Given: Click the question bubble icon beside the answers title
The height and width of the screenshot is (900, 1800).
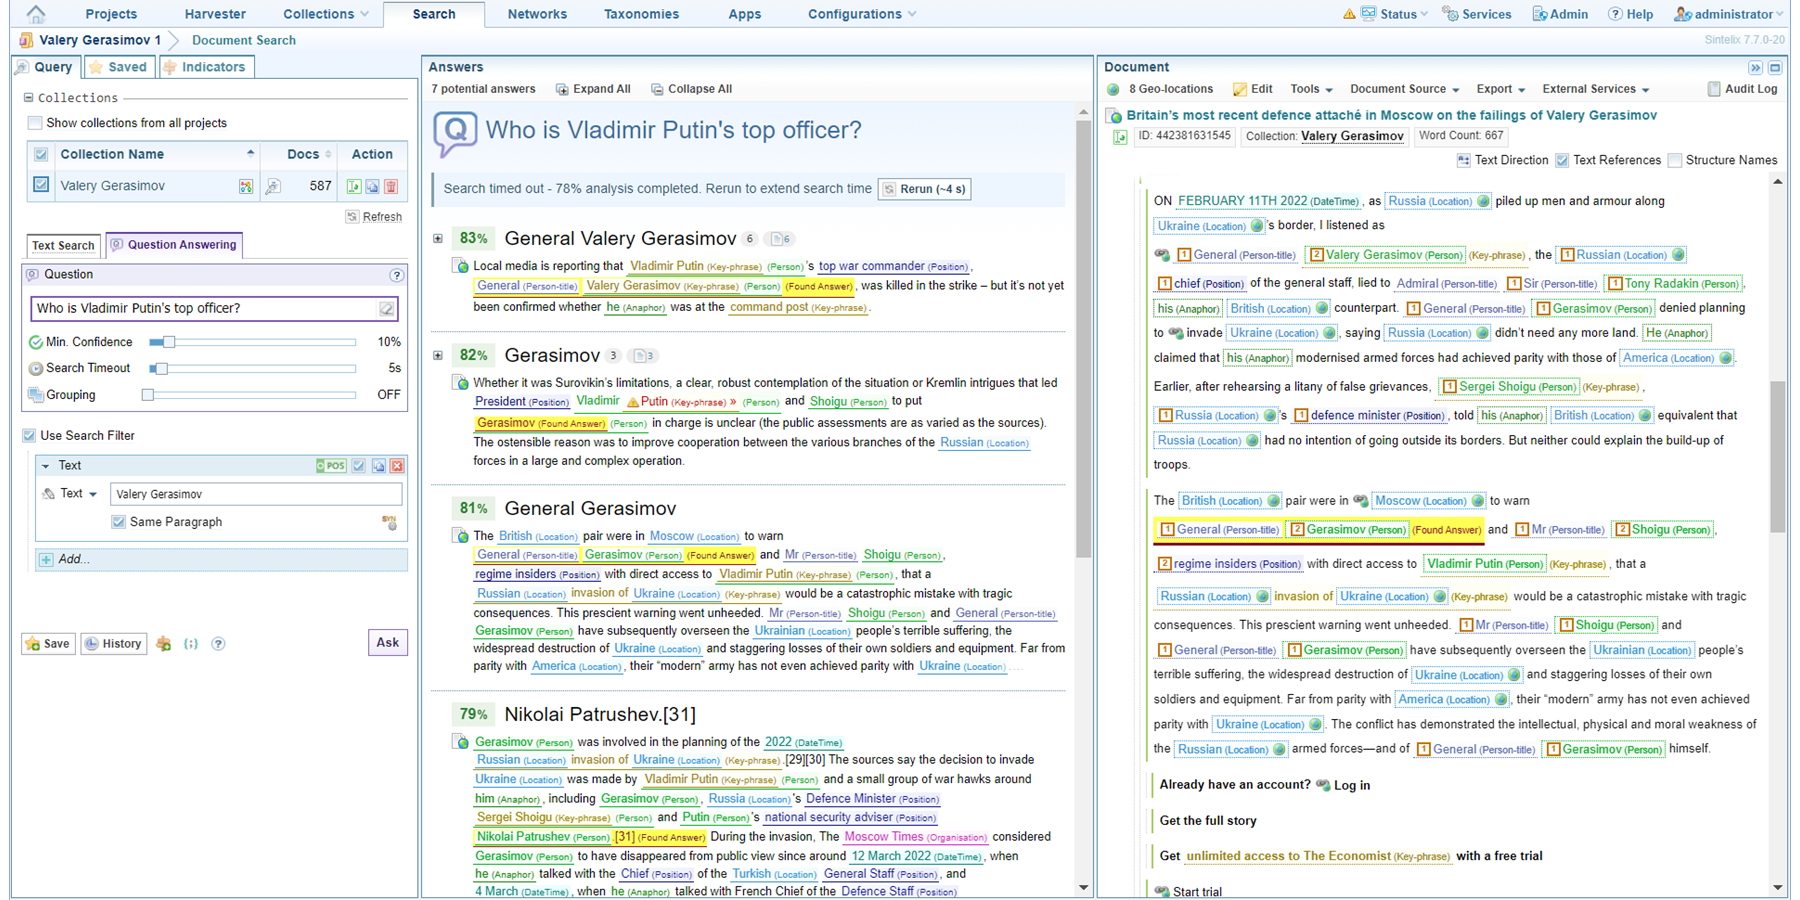Looking at the screenshot, I should tap(455, 133).
